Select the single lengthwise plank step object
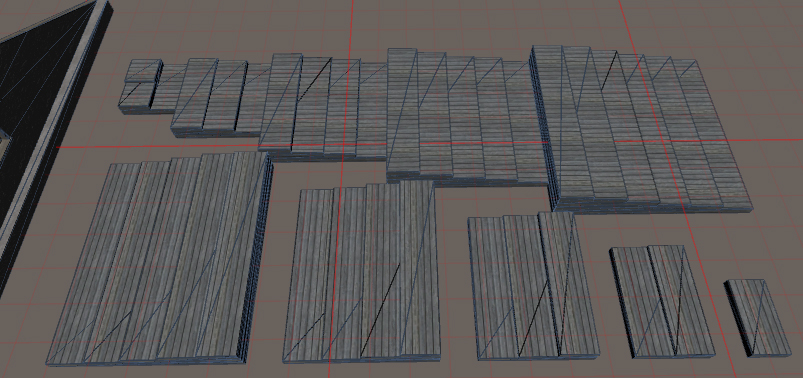803x378 pixels. (x=758, y=318)
